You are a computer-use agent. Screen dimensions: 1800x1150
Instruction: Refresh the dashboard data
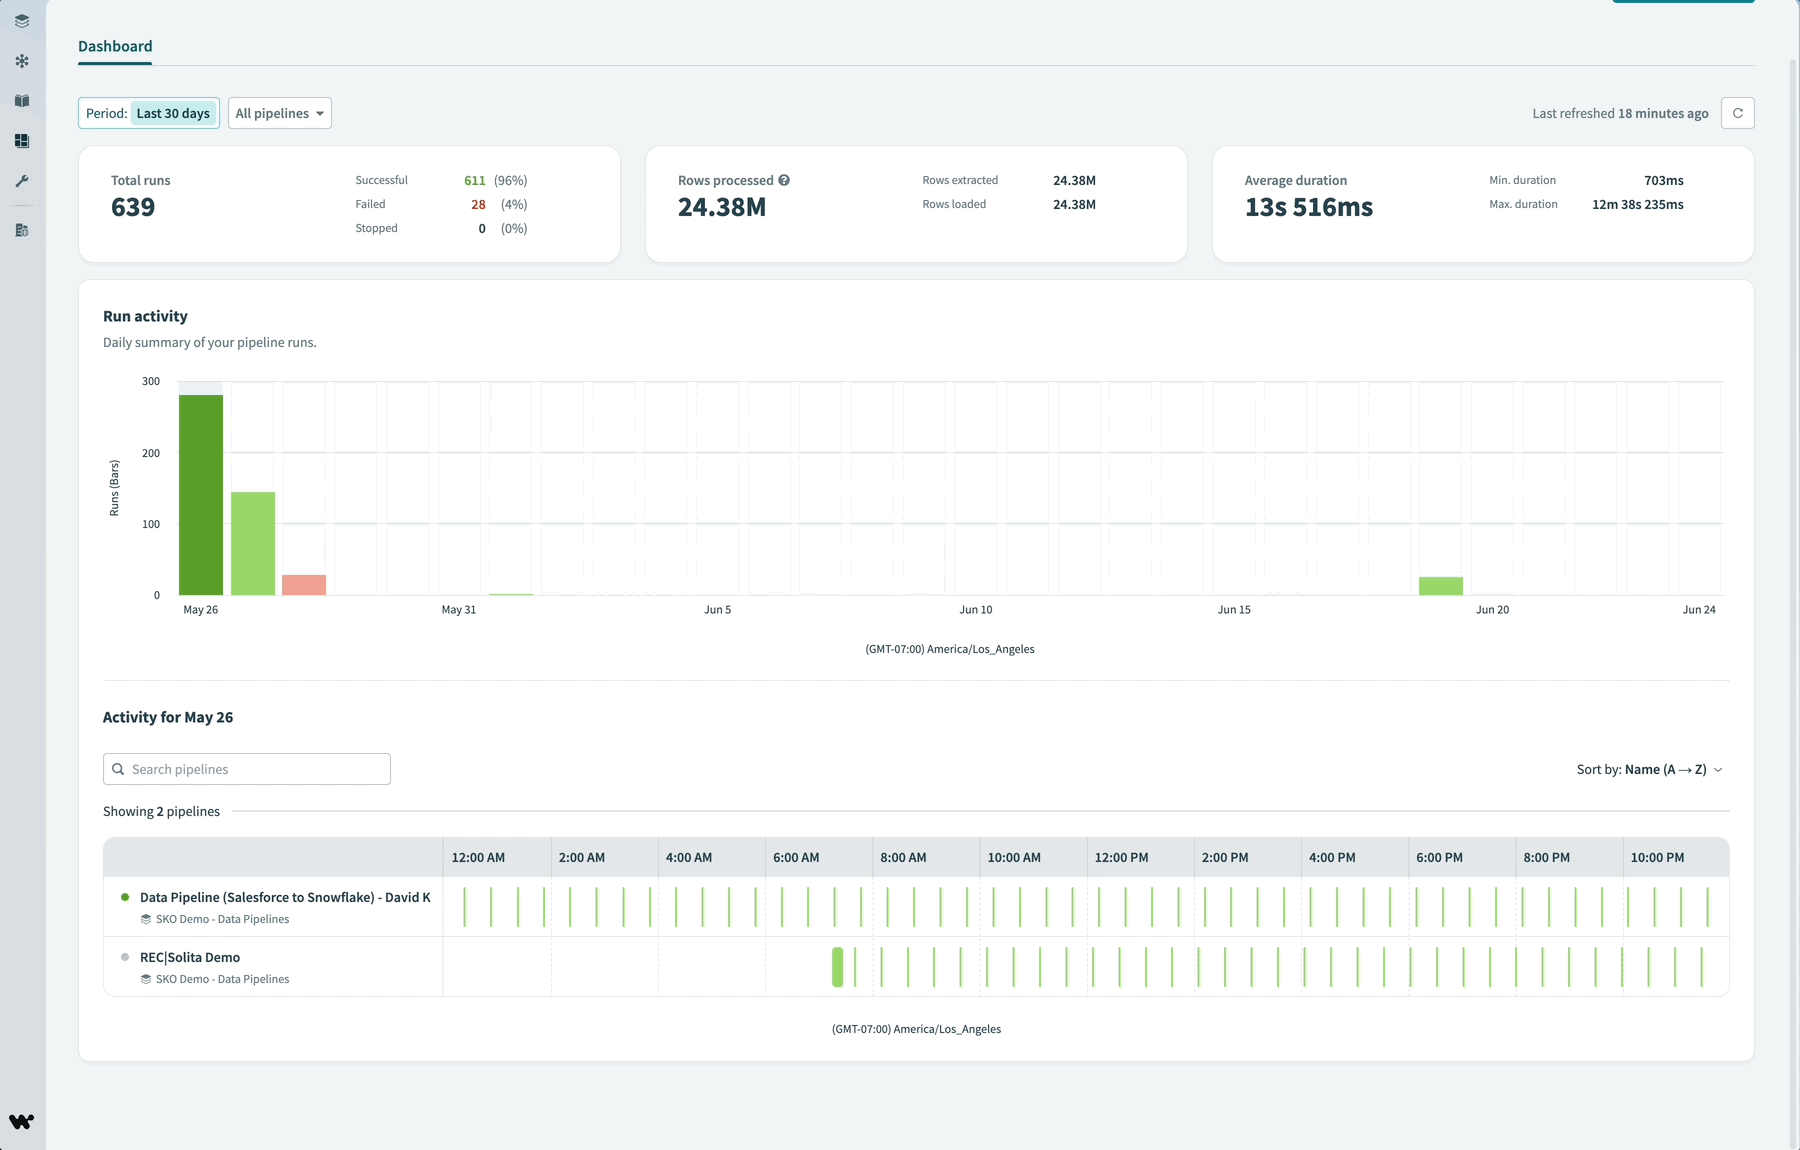click(x=1737, y=113)
